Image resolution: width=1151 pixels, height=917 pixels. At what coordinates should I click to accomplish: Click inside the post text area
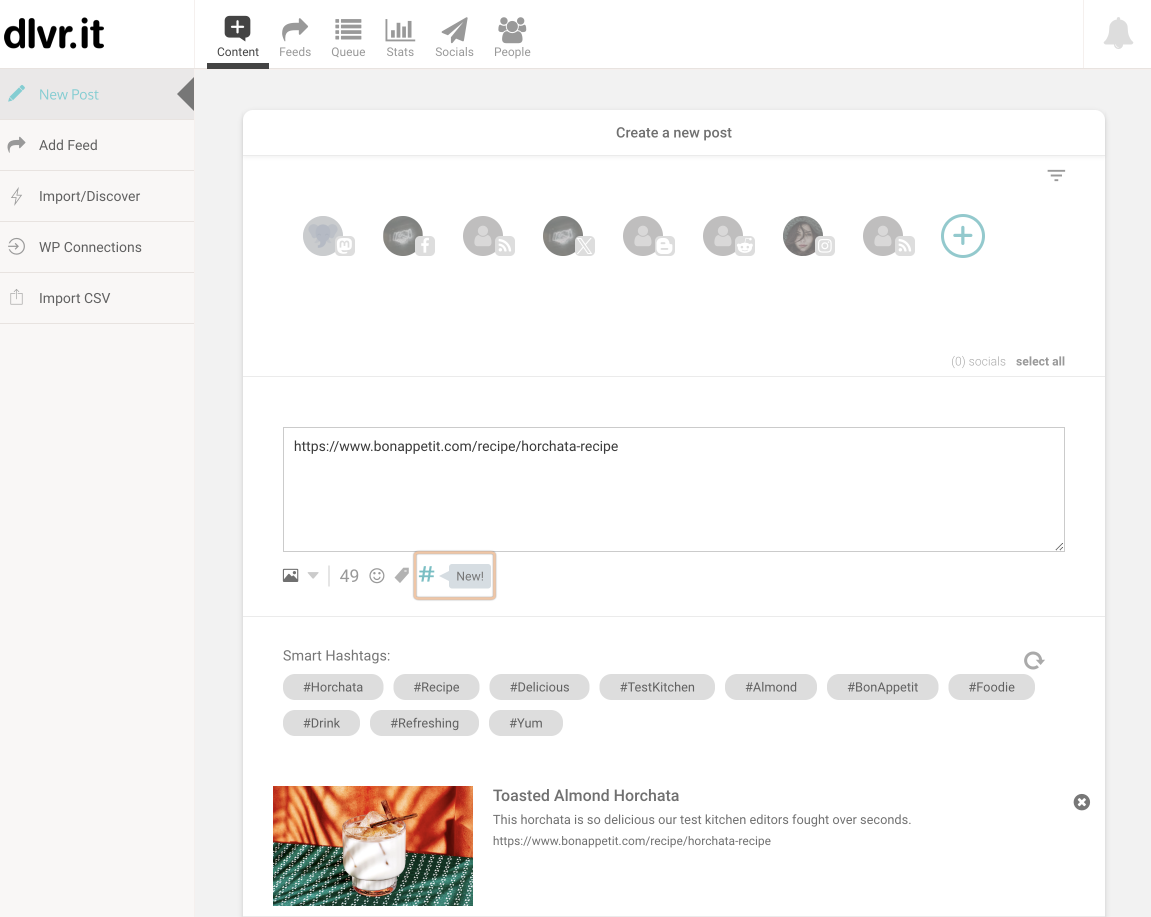coord(673,489)
